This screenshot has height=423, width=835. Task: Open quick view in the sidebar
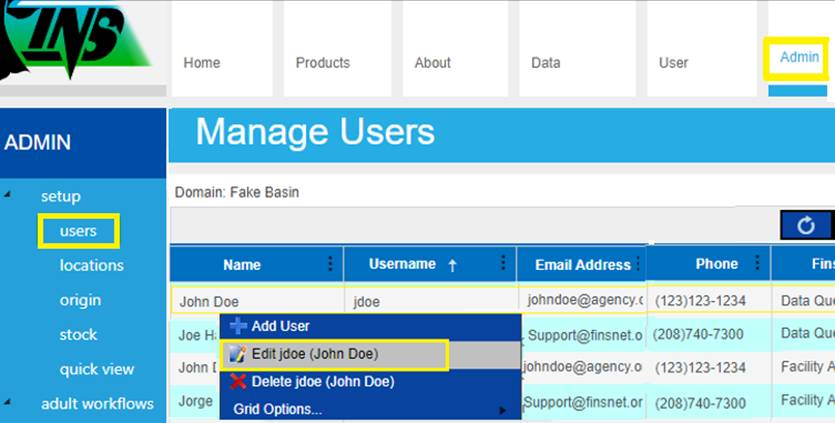[x=96, y=369]
